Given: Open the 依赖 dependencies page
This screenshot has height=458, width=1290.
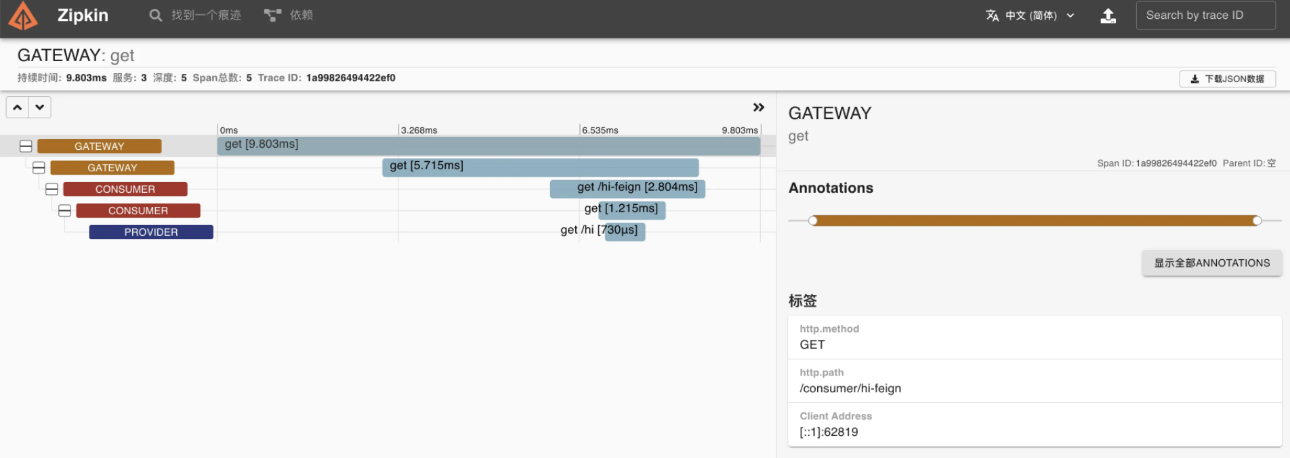Looking at the screenshot, I should [289, 16].
